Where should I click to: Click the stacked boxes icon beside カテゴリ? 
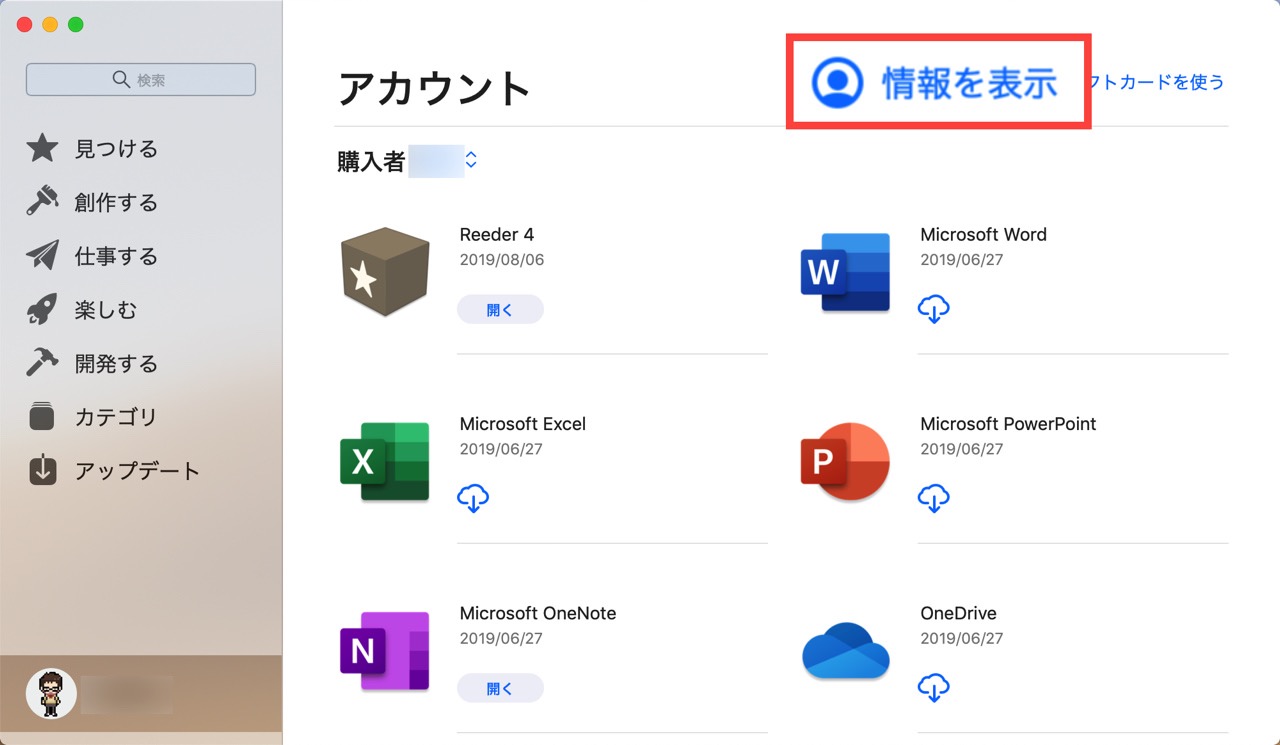(42, 417)
